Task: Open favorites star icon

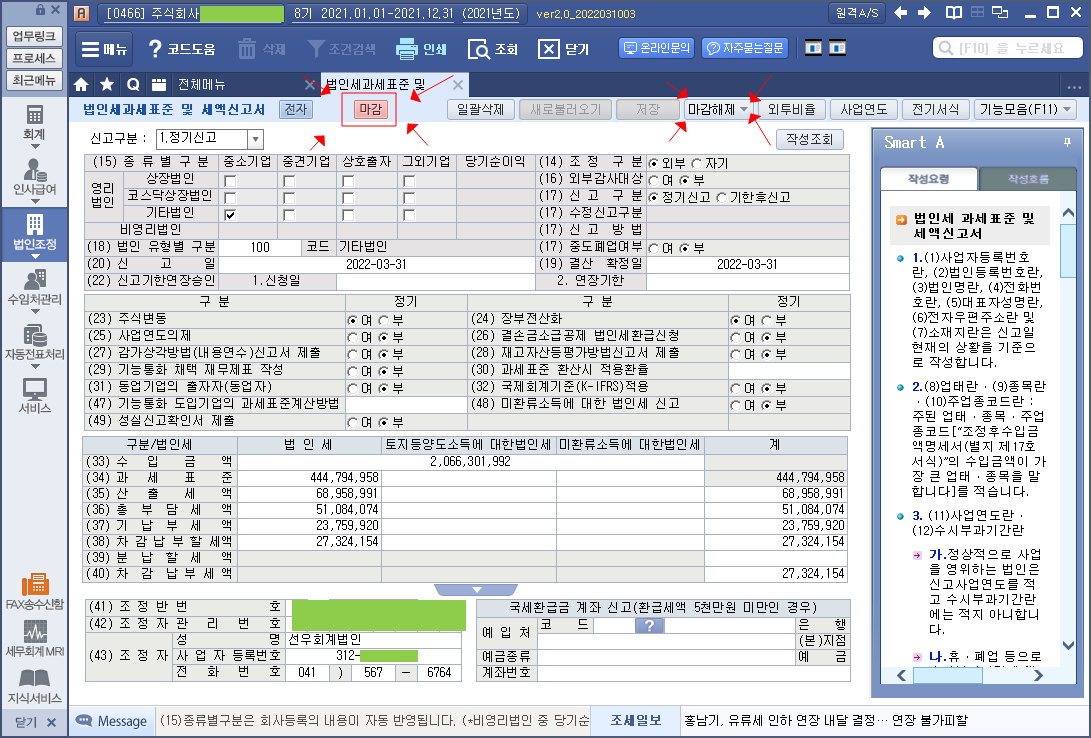Action: [x=106, y=85]
